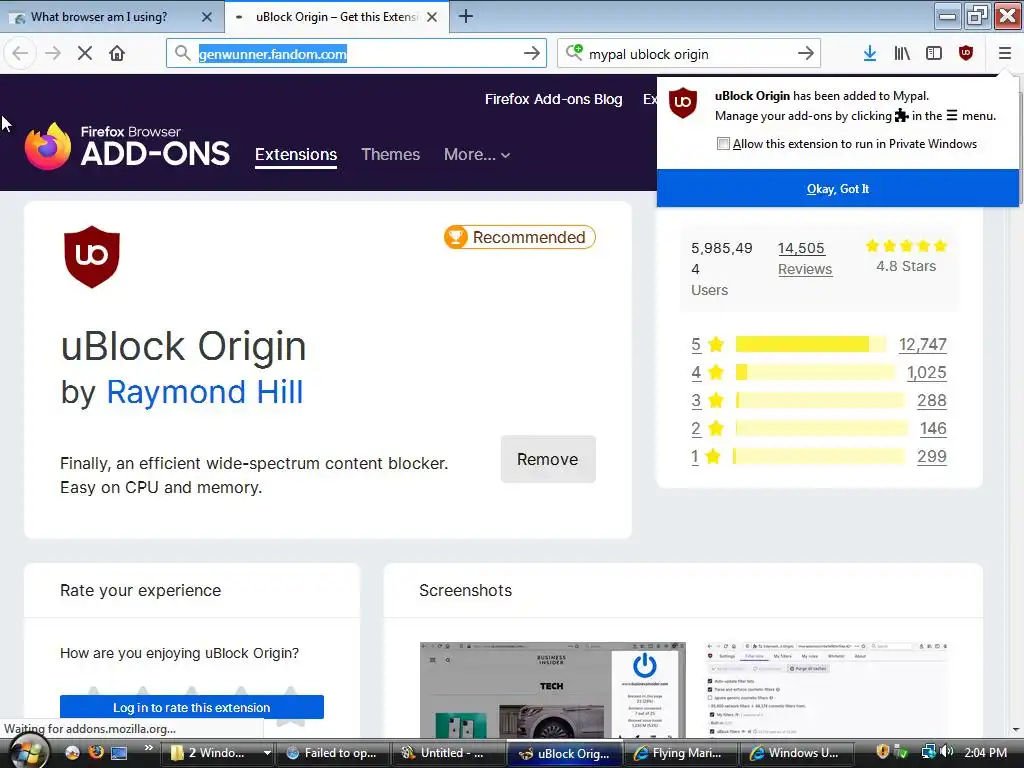Viewport: 1024px width, 768px height.
Task: Open the search engine icon in search bar
Action: [574, 52]
